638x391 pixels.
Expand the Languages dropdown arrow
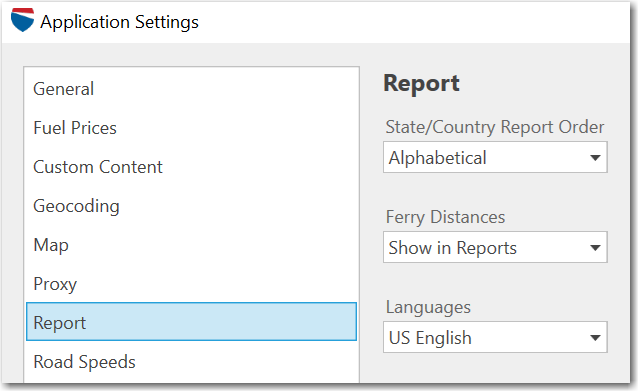(595, 337)
